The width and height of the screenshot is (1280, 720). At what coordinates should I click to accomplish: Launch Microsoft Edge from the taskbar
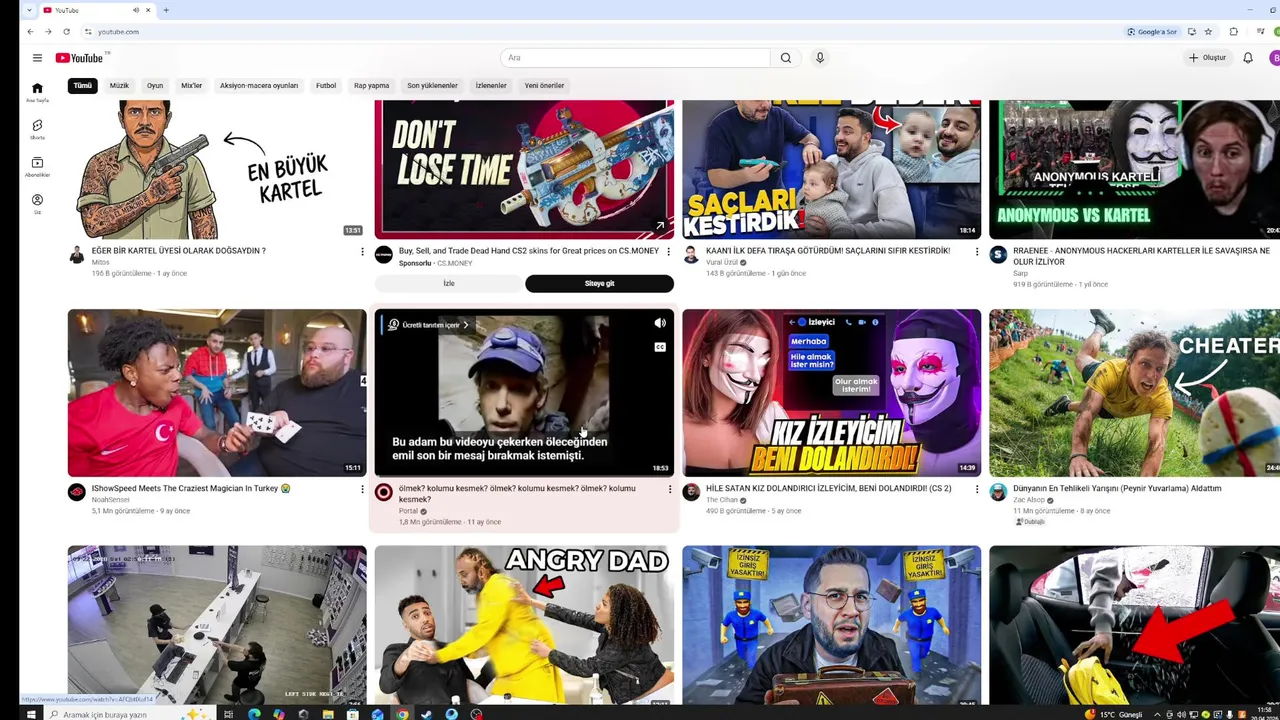(254, 714)
